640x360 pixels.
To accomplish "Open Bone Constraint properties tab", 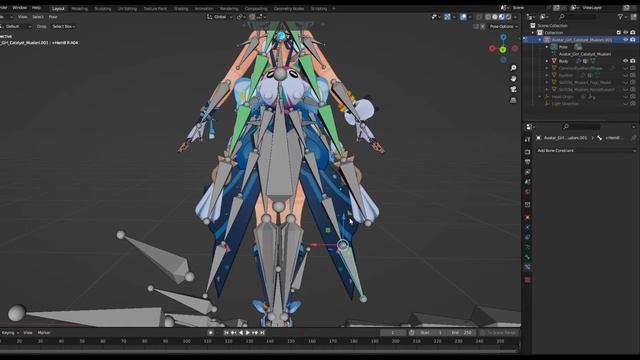I will tap(527, 267).
